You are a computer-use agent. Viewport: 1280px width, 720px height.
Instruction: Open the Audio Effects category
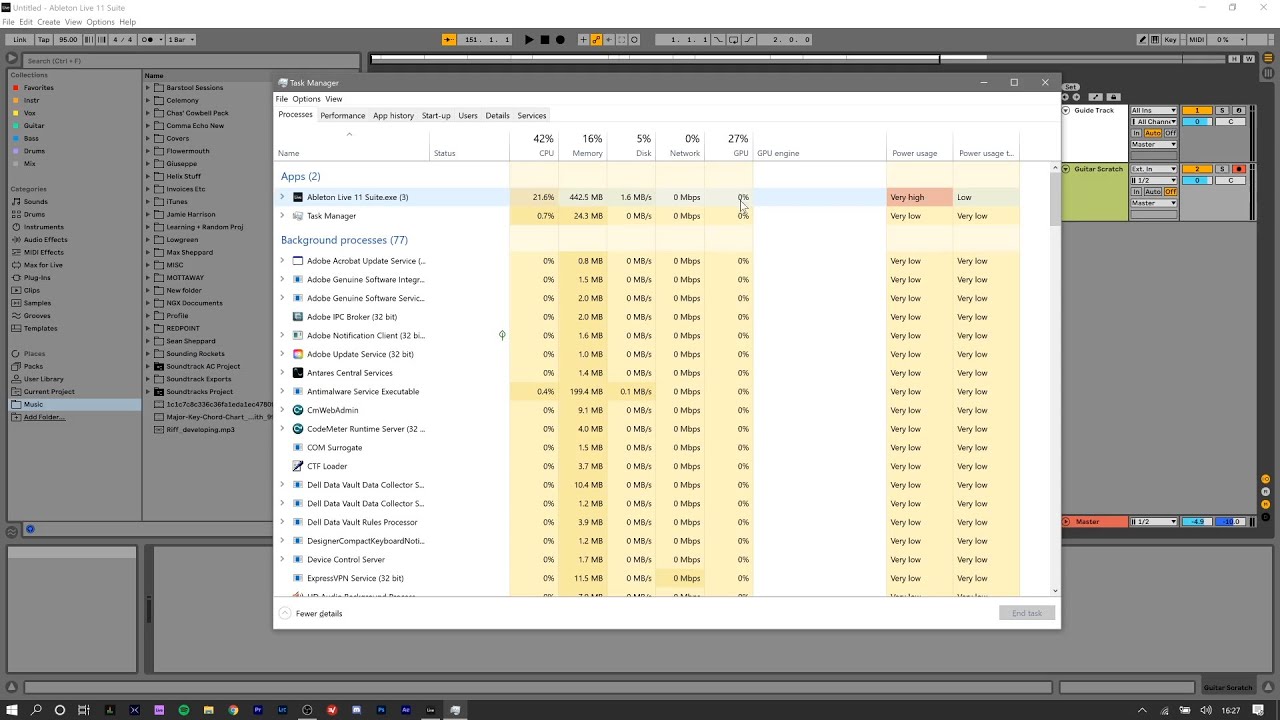coord(45,239)
